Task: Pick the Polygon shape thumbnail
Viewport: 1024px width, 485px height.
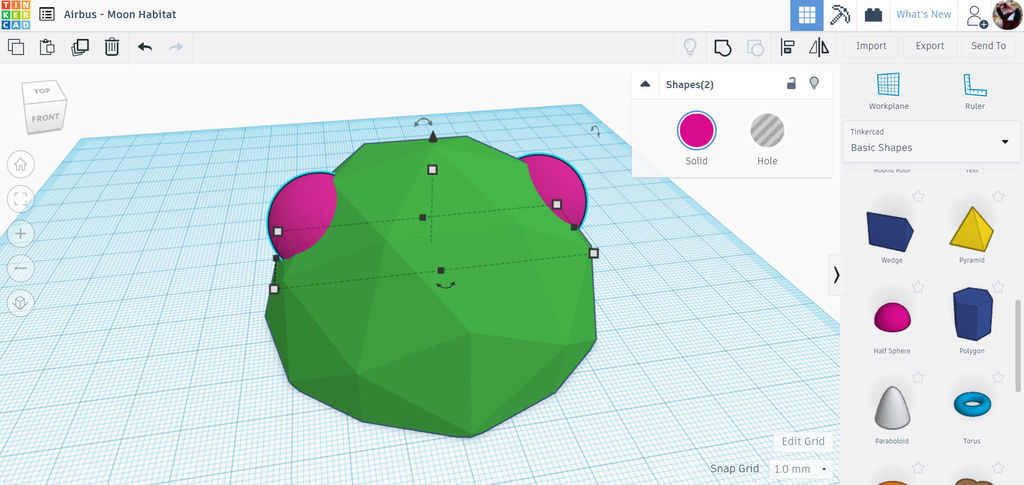Action: click(x=972, y=314)
